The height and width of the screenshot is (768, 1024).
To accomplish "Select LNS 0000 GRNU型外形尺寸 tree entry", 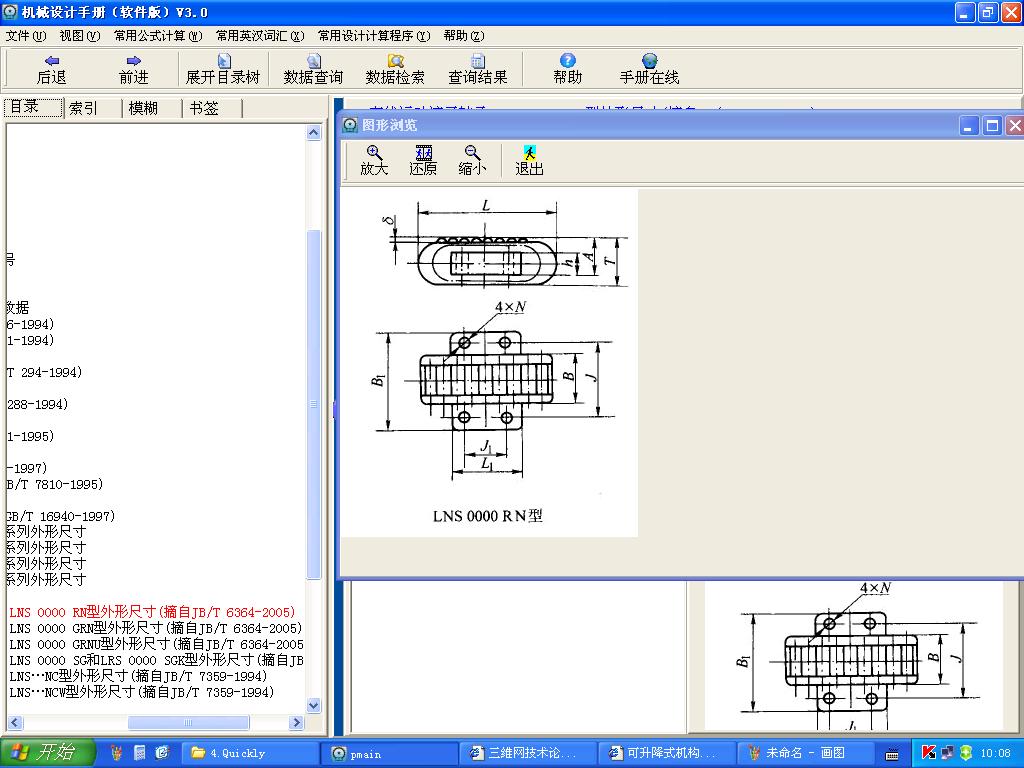I will click(x=156, y=644).
